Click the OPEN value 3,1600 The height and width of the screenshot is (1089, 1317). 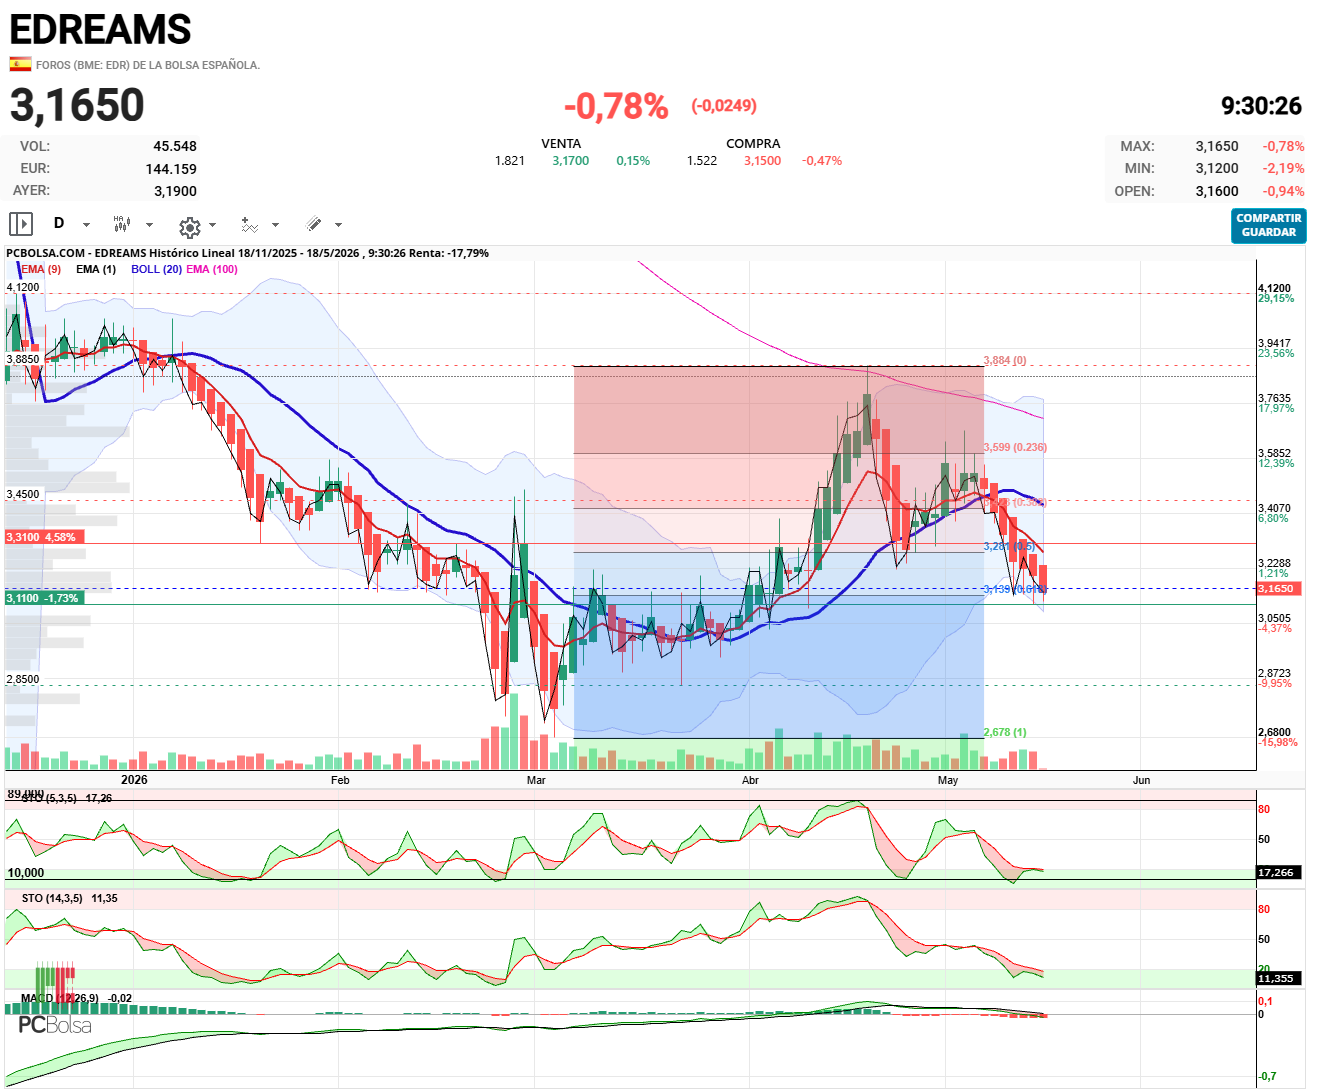click(x=1217, y=191)
